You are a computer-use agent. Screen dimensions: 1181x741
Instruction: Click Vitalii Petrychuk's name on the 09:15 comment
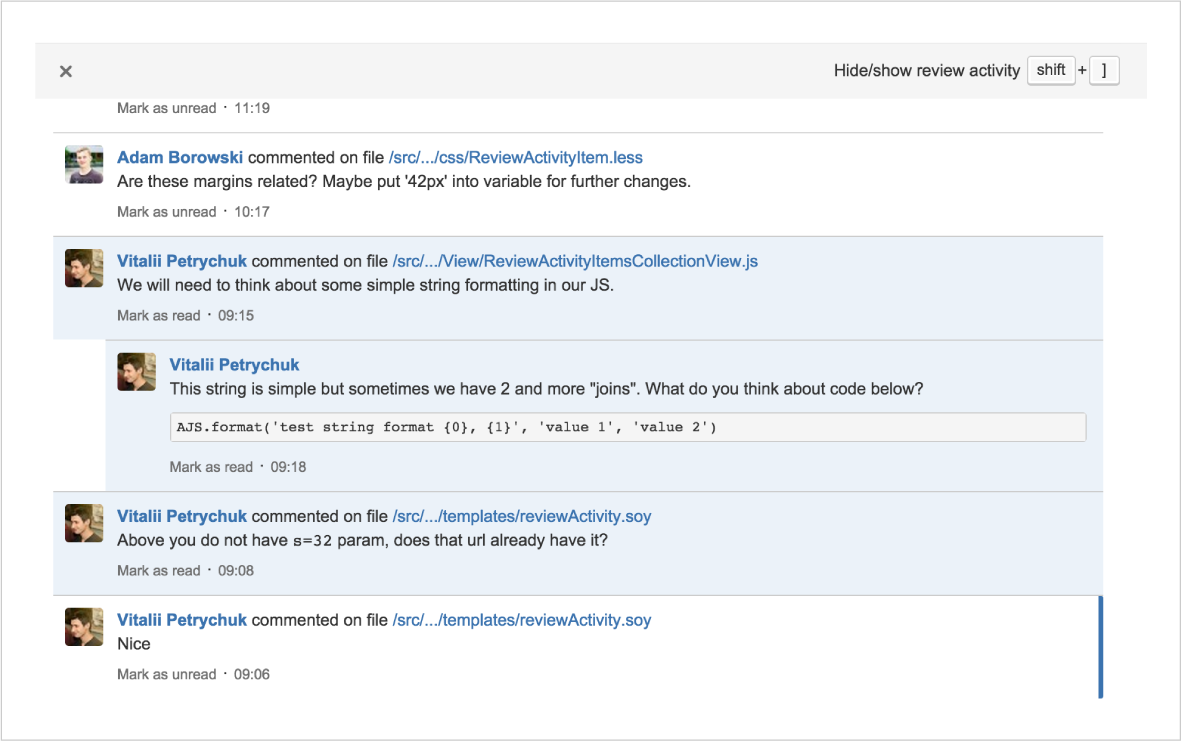coord(181,260)
